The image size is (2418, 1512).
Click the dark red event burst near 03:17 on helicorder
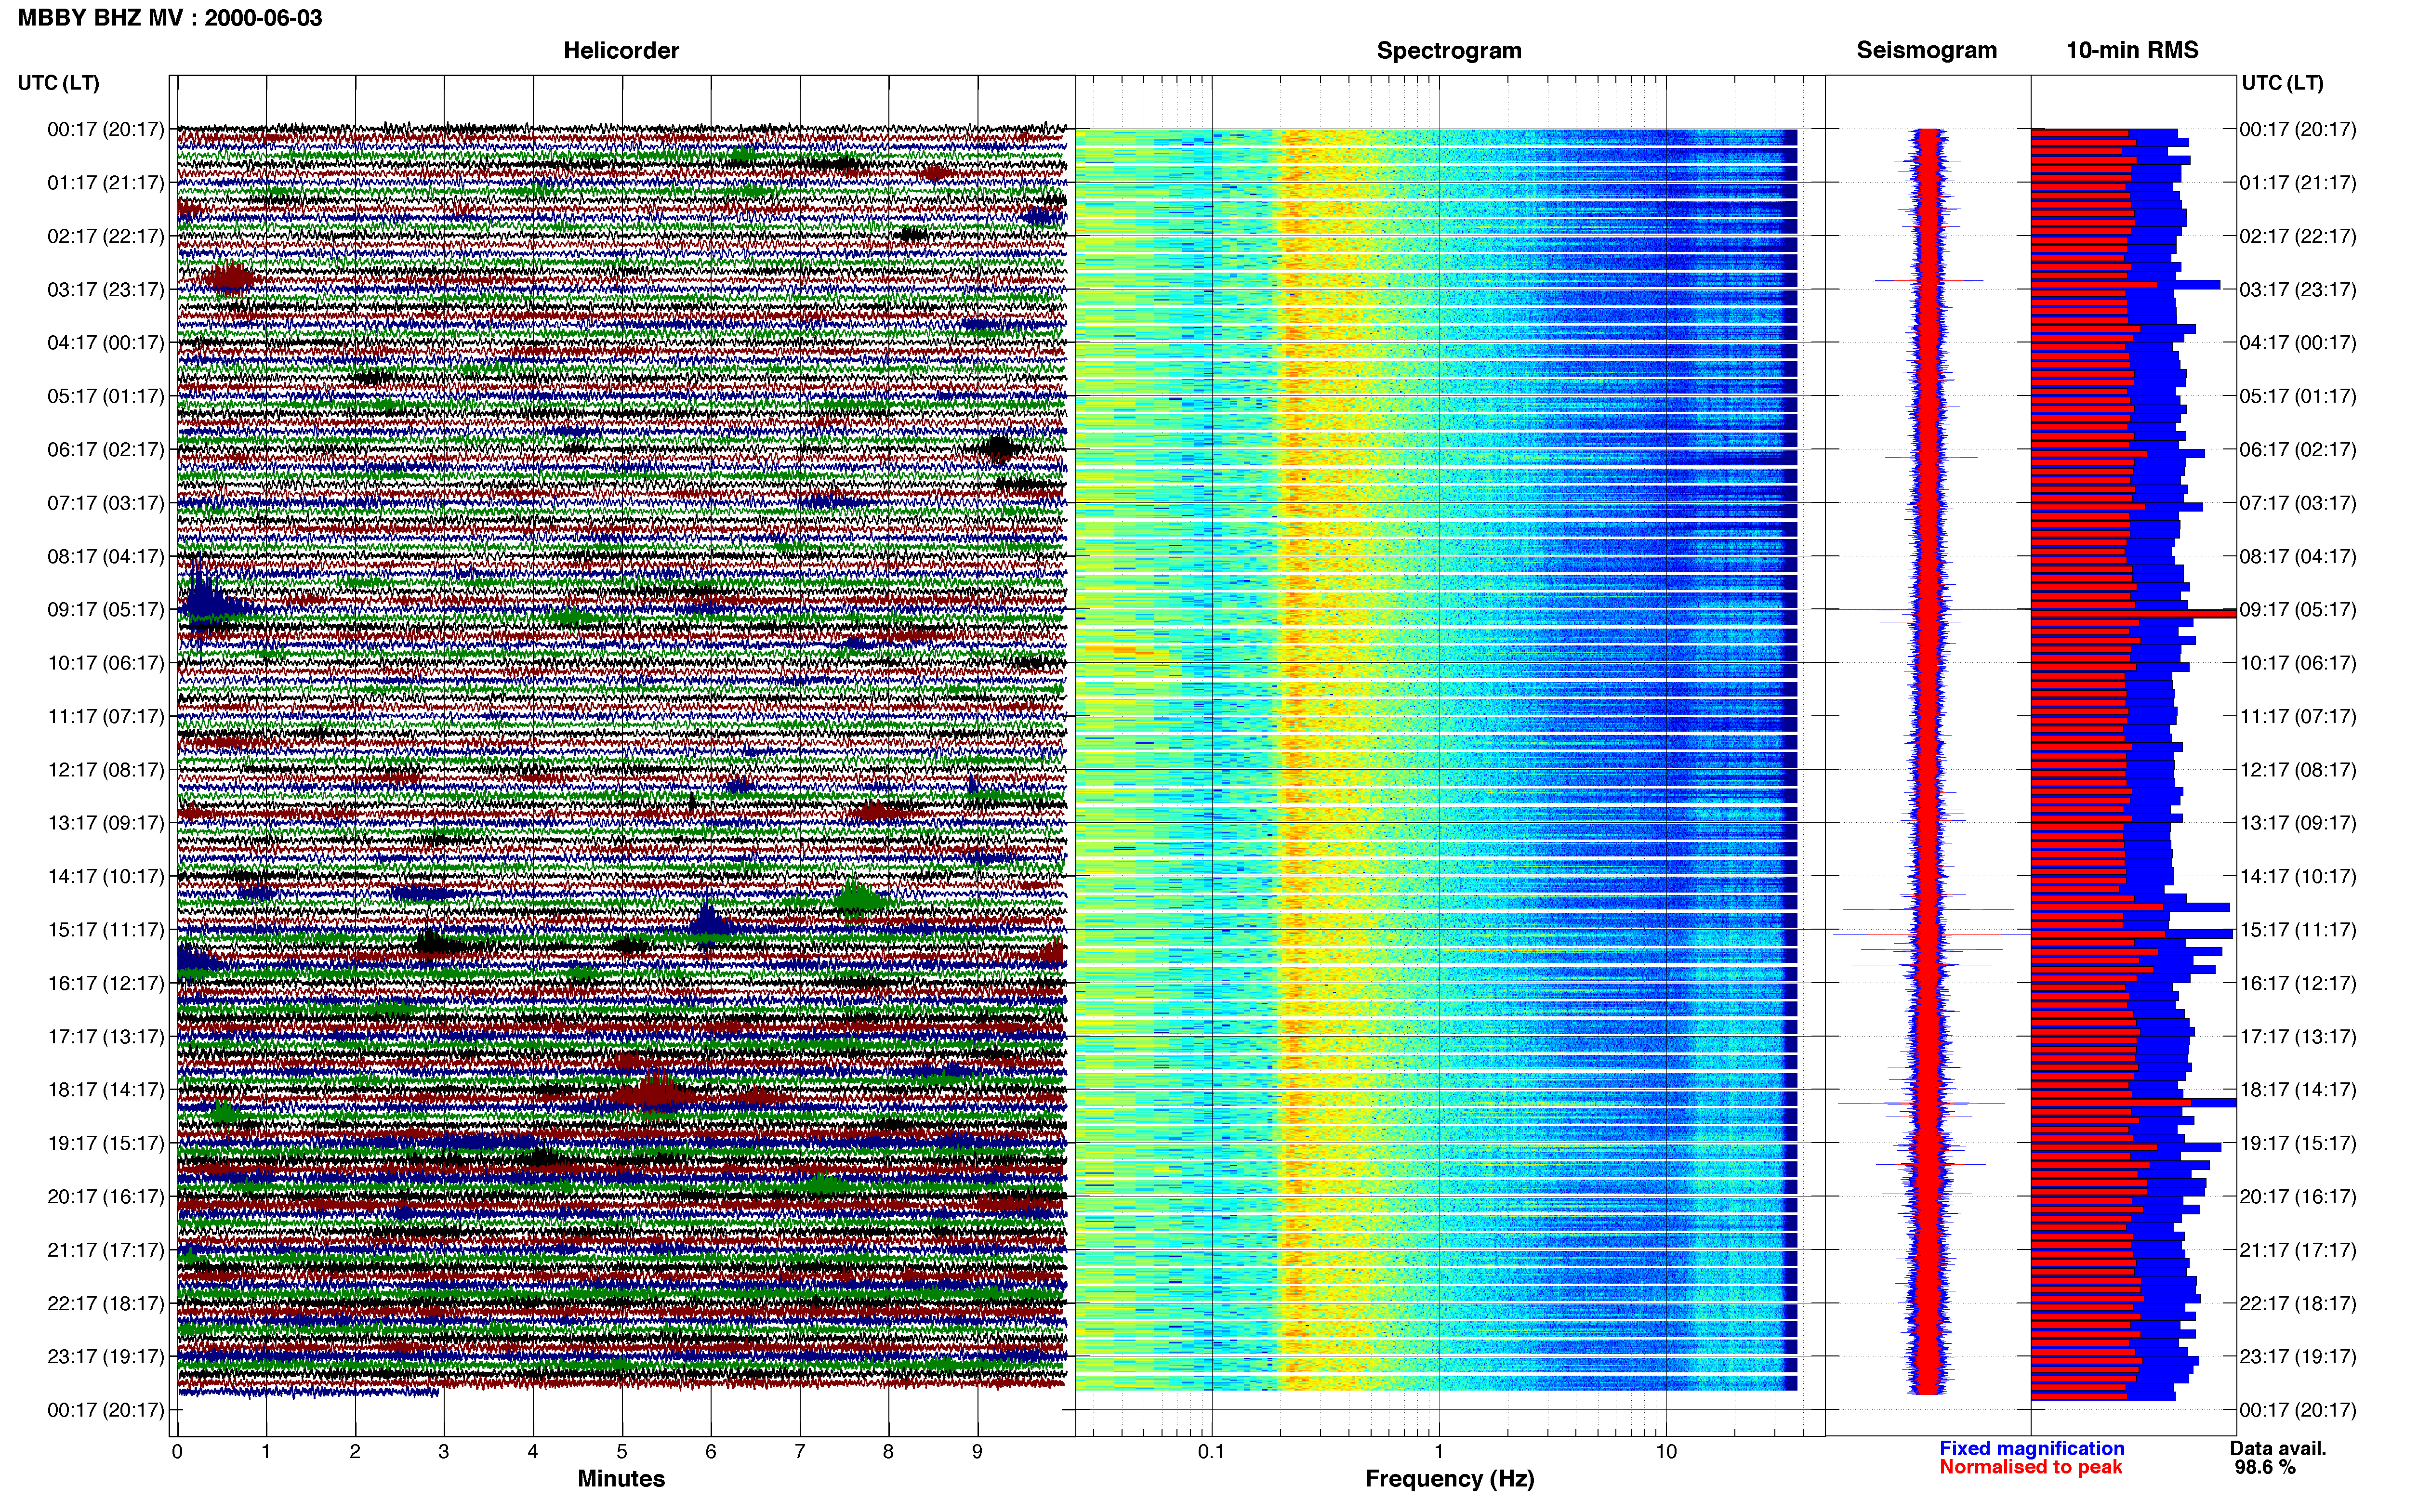click(x=230, y=279)
